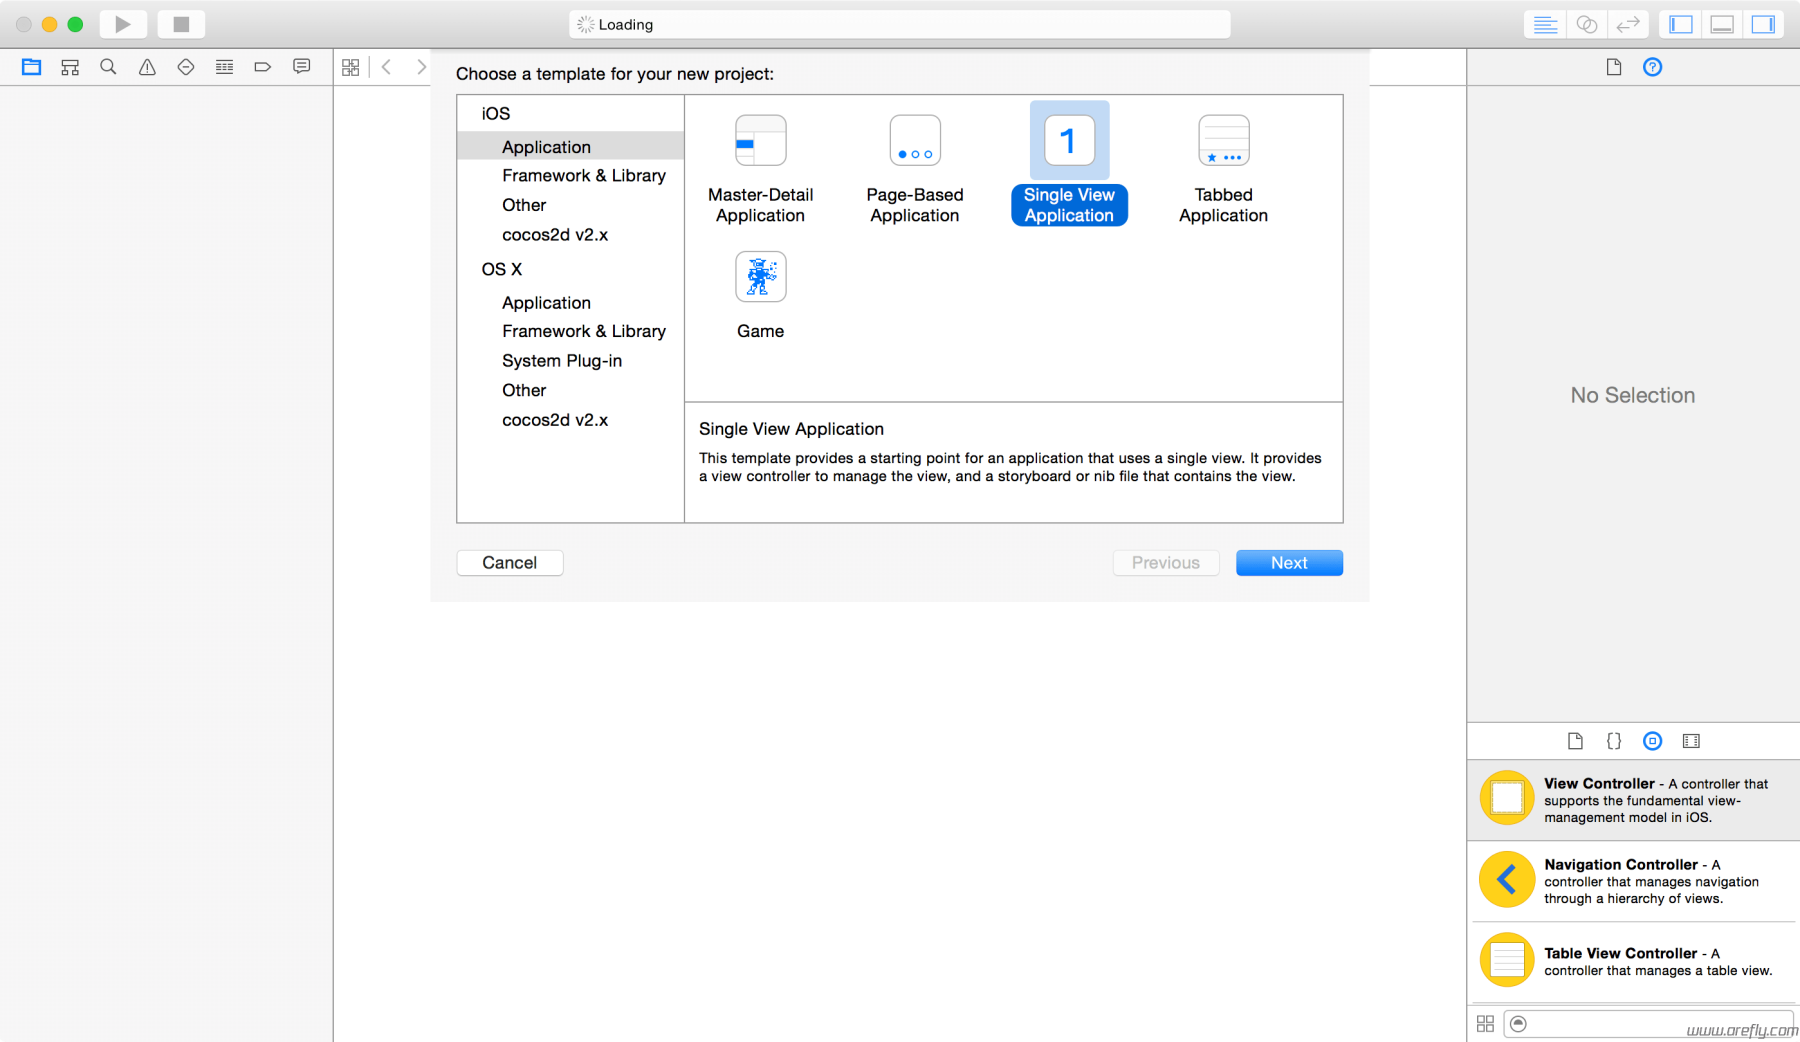
Task: Open forward navigation chevron in jump bar
Action: tap(421, 66)
